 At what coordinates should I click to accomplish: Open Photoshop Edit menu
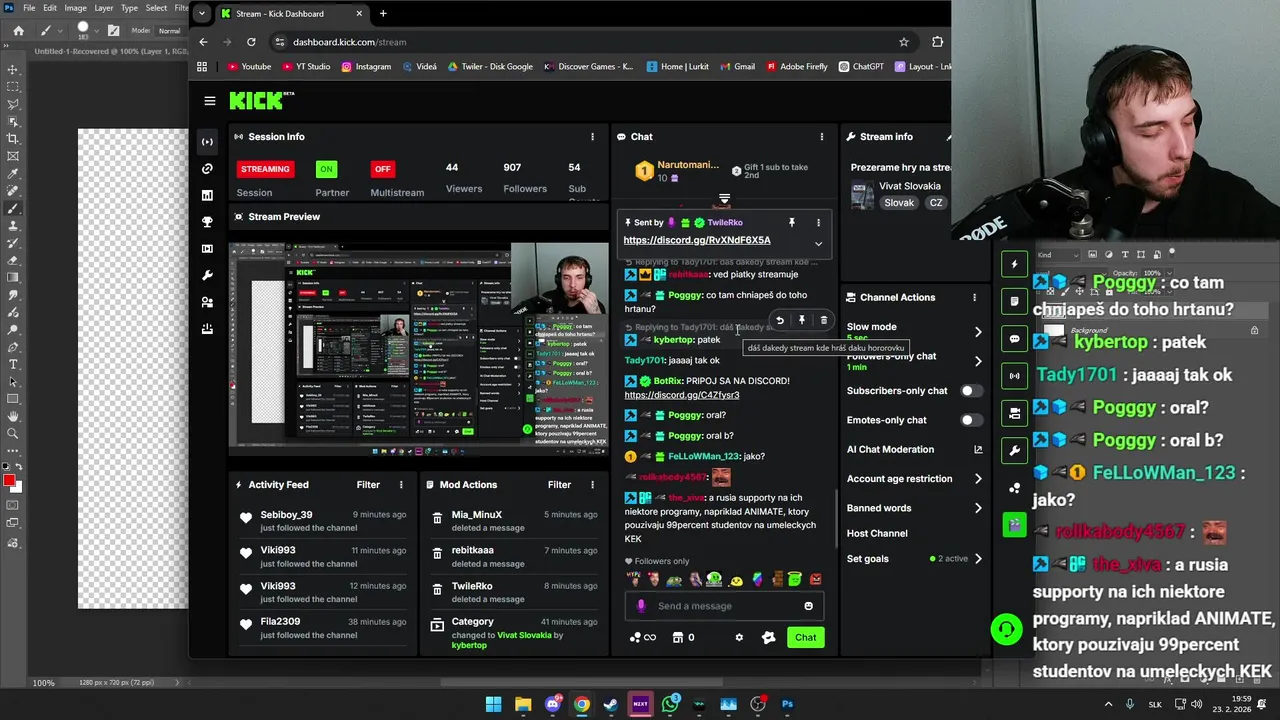click(x=50, y=8)
